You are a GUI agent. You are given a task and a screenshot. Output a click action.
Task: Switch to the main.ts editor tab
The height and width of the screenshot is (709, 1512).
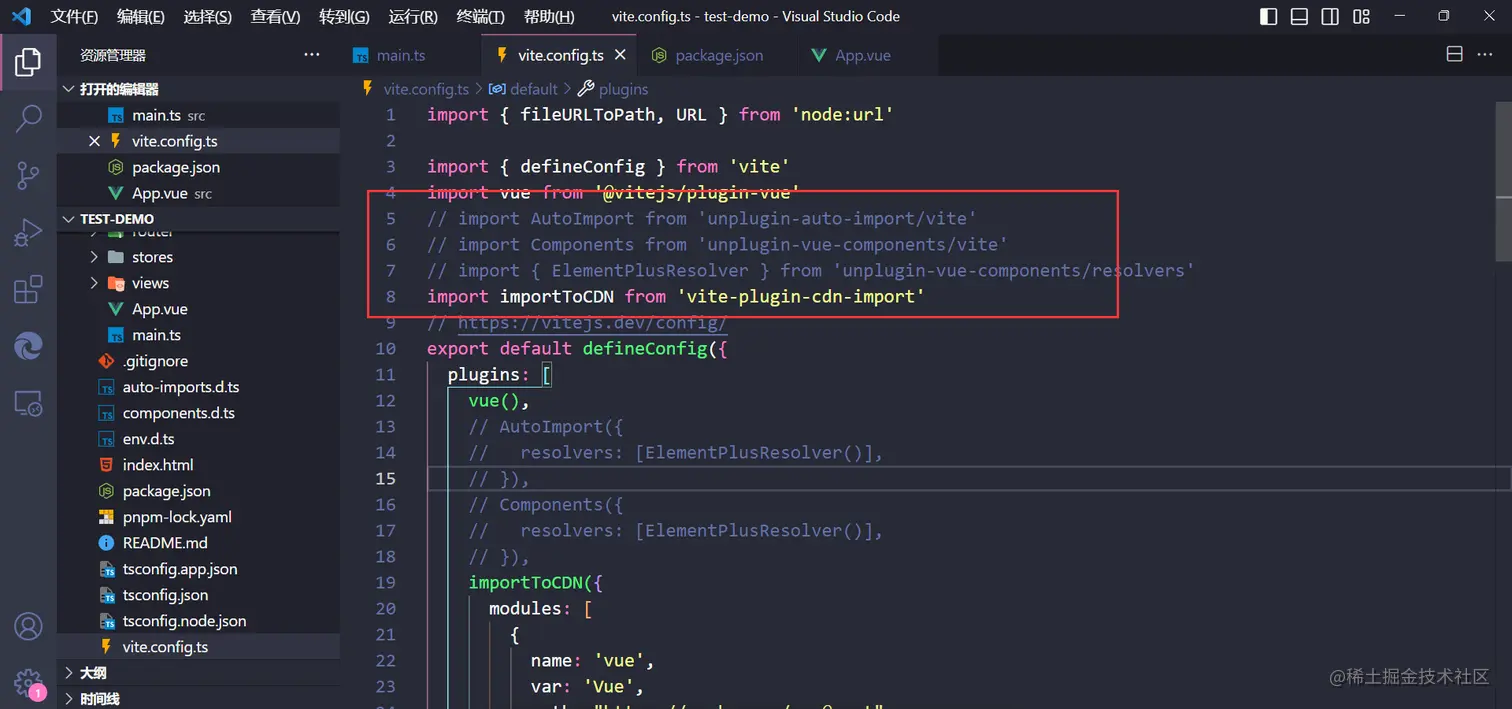[x=401, y=55]
